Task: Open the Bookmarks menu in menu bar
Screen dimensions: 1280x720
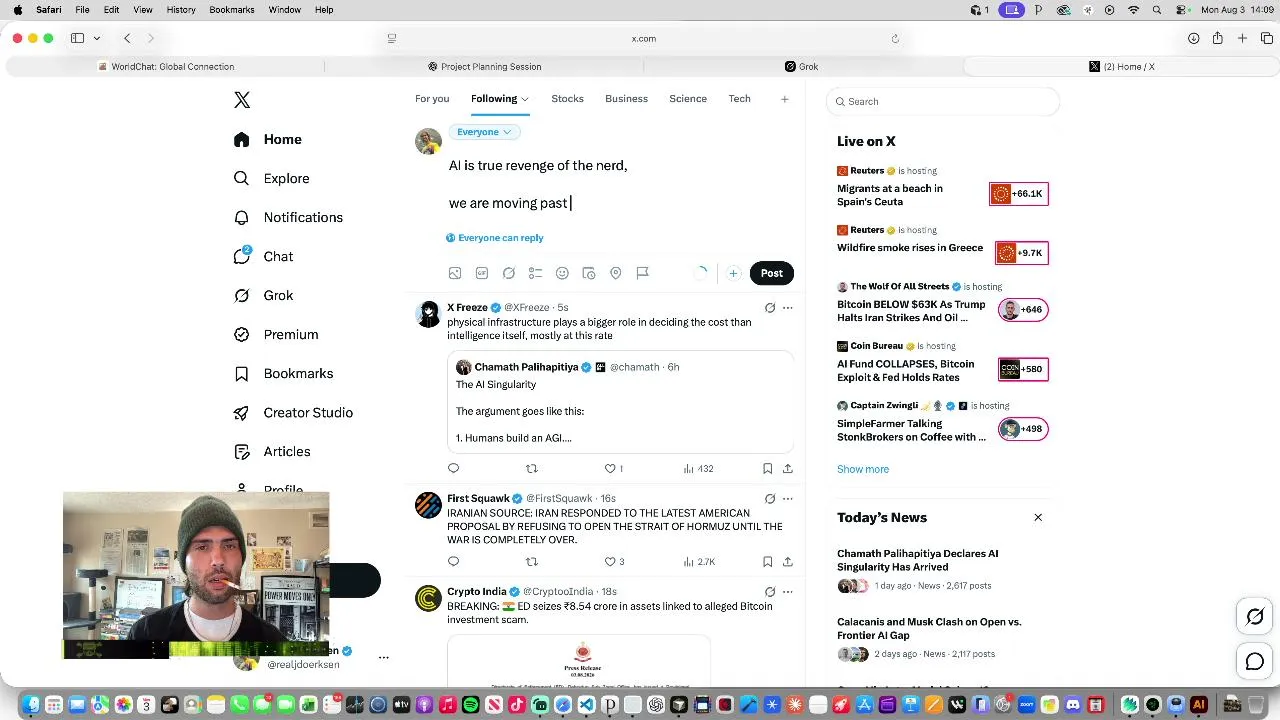Action: coord(231,10)
